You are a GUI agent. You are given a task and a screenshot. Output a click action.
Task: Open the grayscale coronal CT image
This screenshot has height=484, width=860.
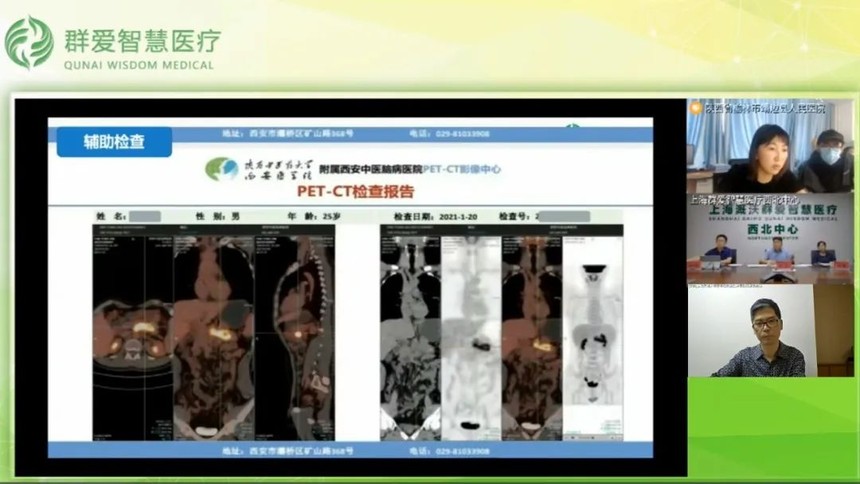click(x=410, y=337)
